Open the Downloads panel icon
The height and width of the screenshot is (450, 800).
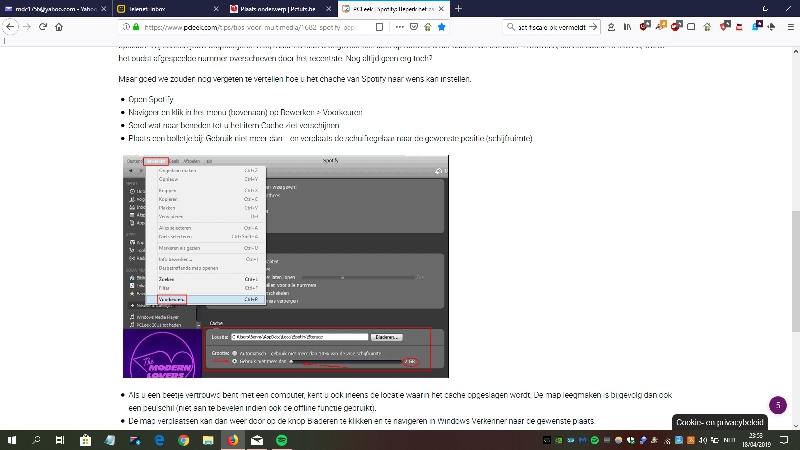pyautogui.click(x=611, y=27)
